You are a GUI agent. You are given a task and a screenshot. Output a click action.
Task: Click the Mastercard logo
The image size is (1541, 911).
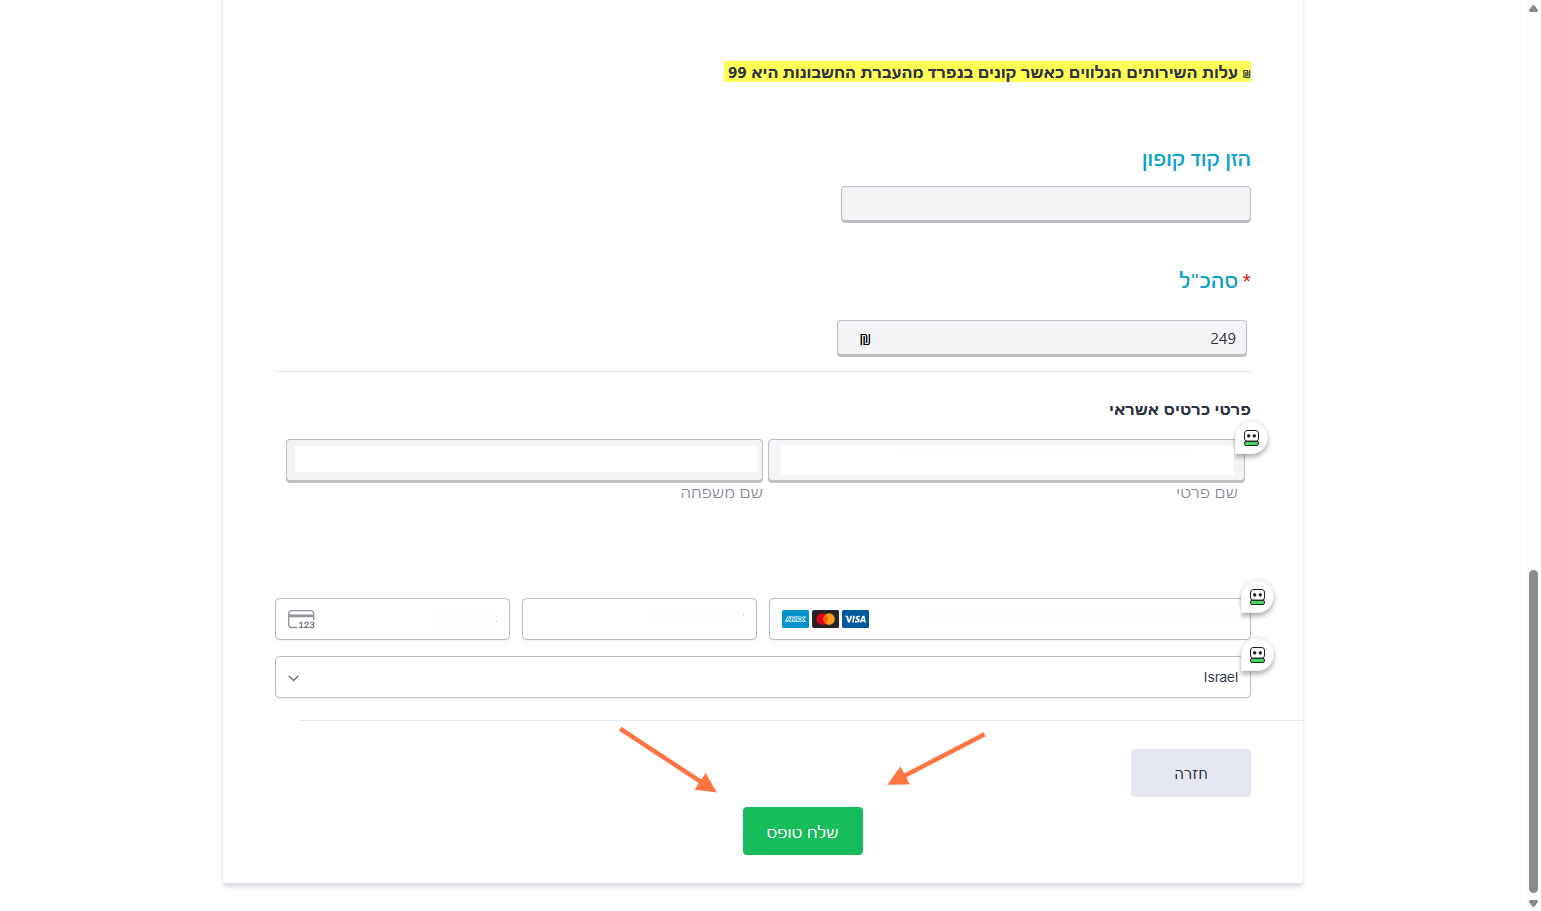[825, 619]
